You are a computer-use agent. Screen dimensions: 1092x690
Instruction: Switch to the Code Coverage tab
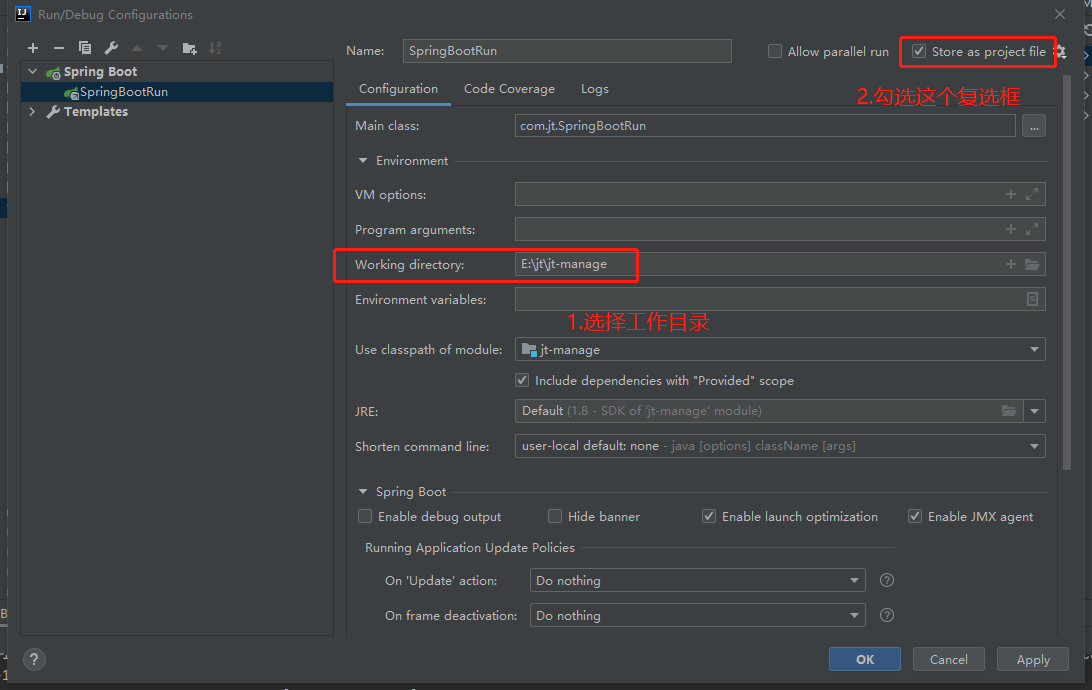click(x=509, y=89)
